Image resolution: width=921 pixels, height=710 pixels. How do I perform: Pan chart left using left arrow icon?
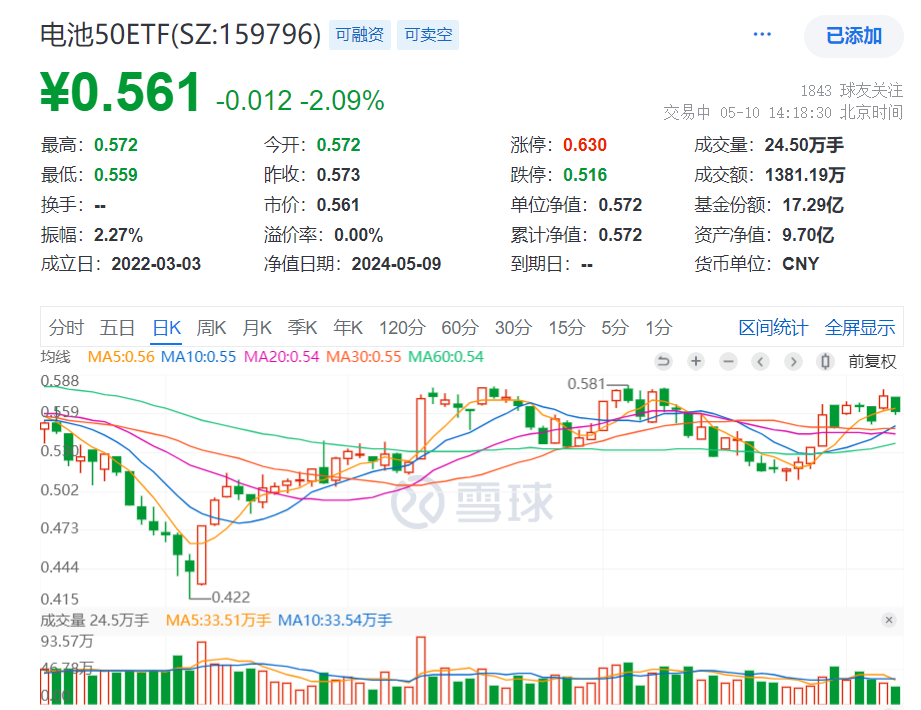pos(760,362)
